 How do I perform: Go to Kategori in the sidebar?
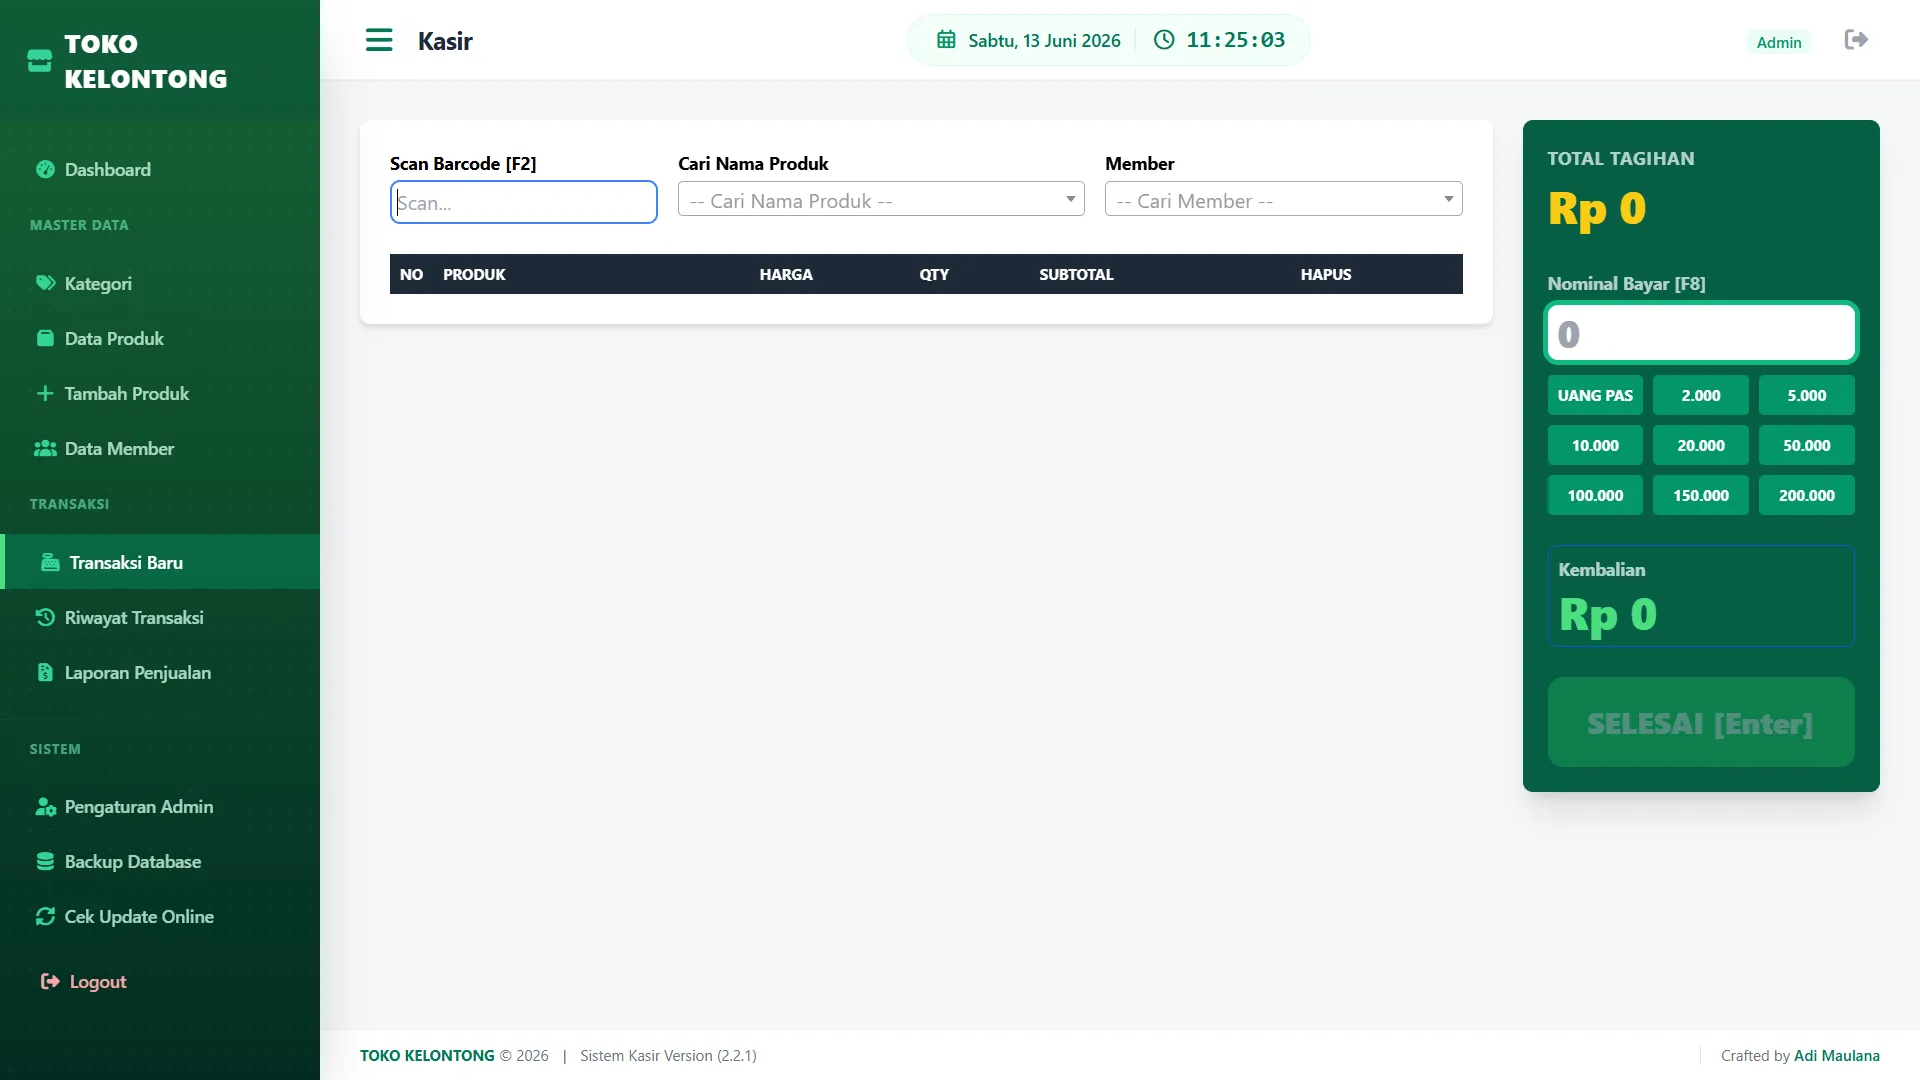coord(160,283)
